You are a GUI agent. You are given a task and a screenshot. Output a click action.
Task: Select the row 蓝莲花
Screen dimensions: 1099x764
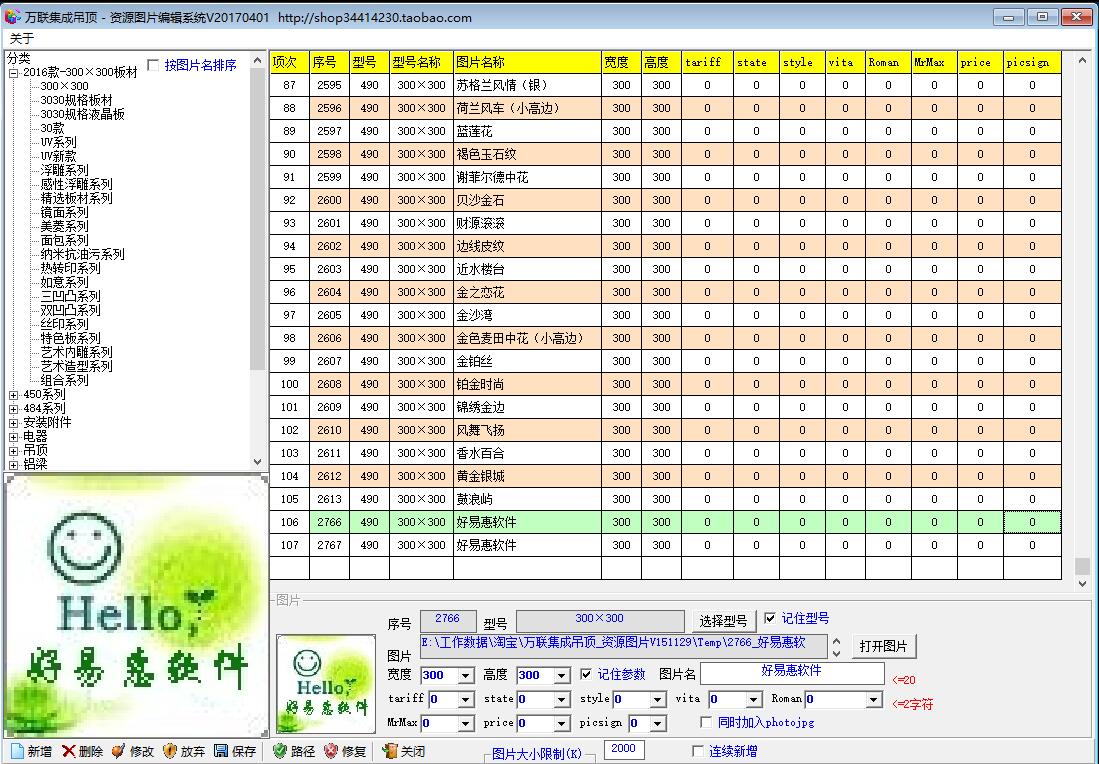point(665,131)
